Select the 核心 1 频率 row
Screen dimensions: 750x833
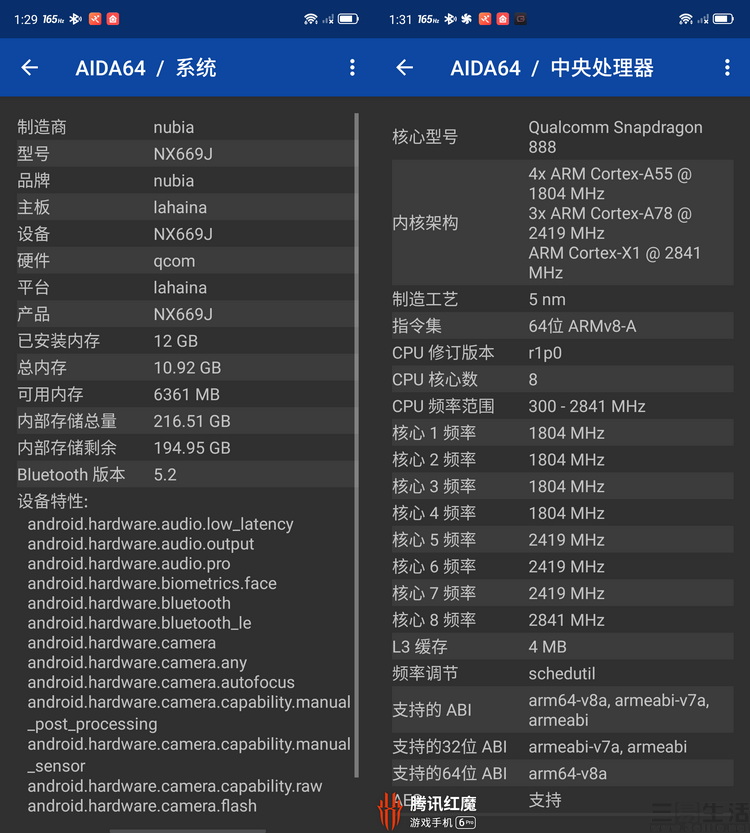click(x=562, y=433)
